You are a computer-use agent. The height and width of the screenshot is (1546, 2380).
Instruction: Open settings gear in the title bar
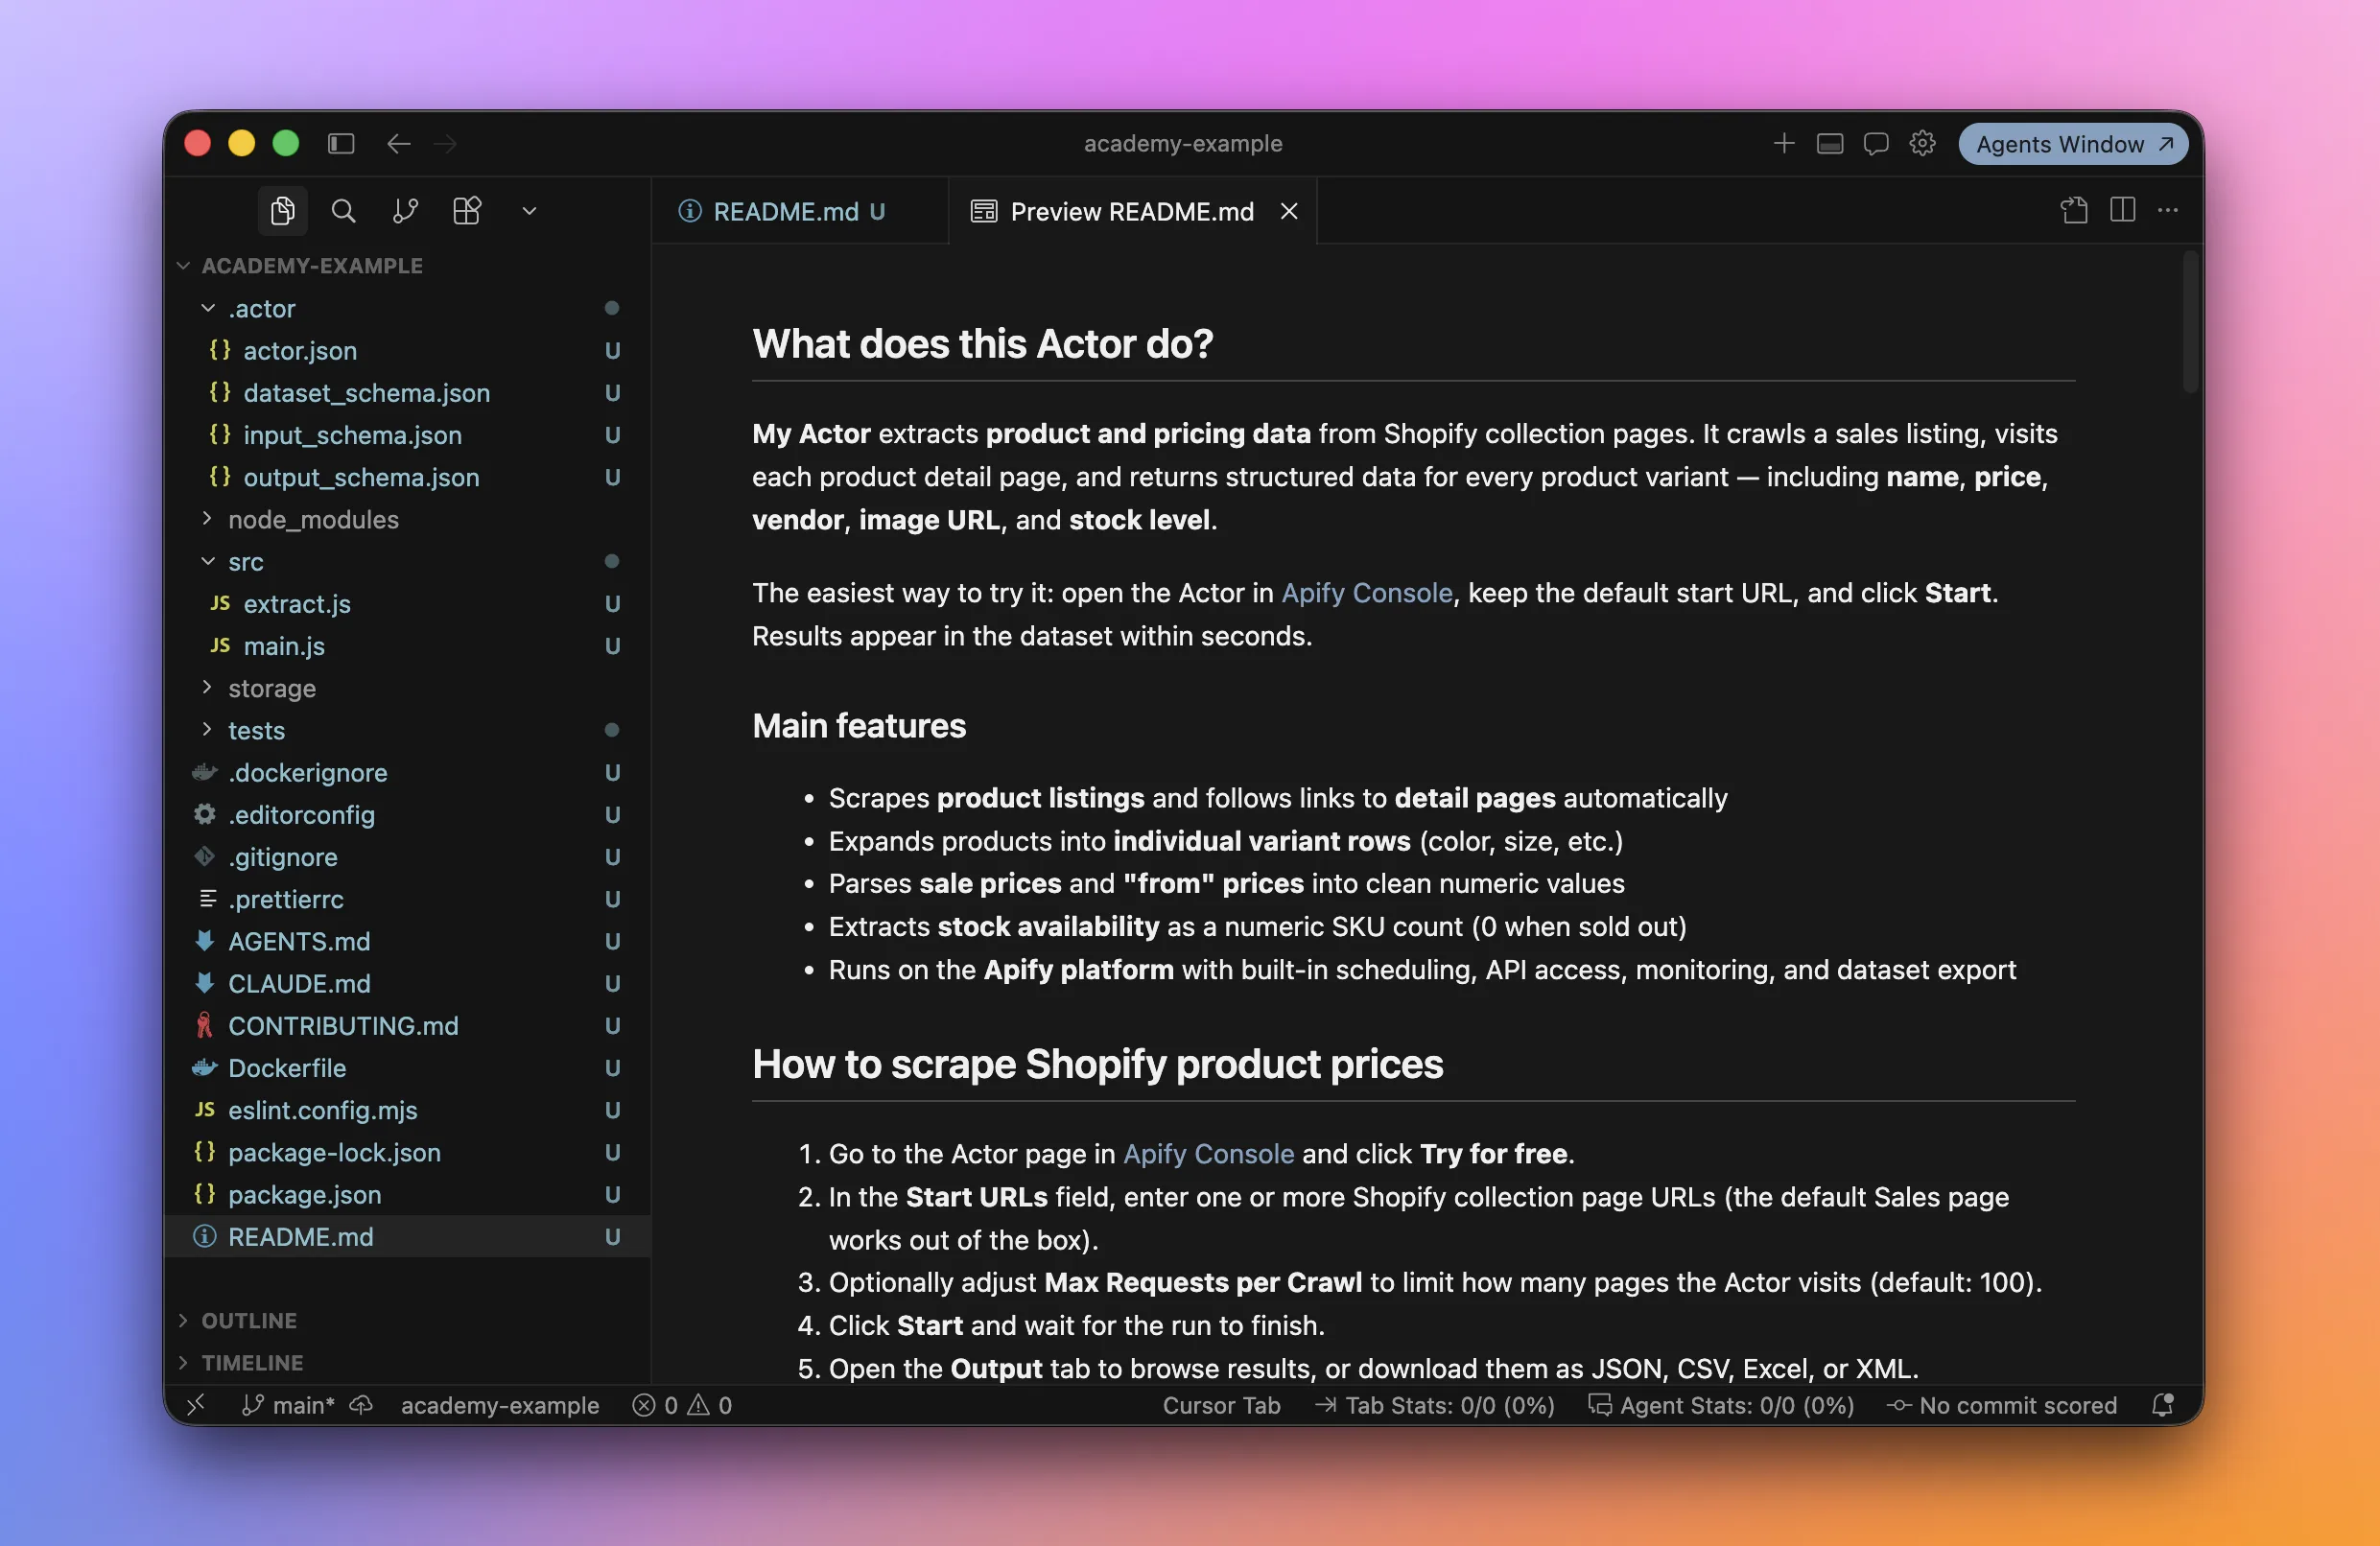(x=1921, y=144)
